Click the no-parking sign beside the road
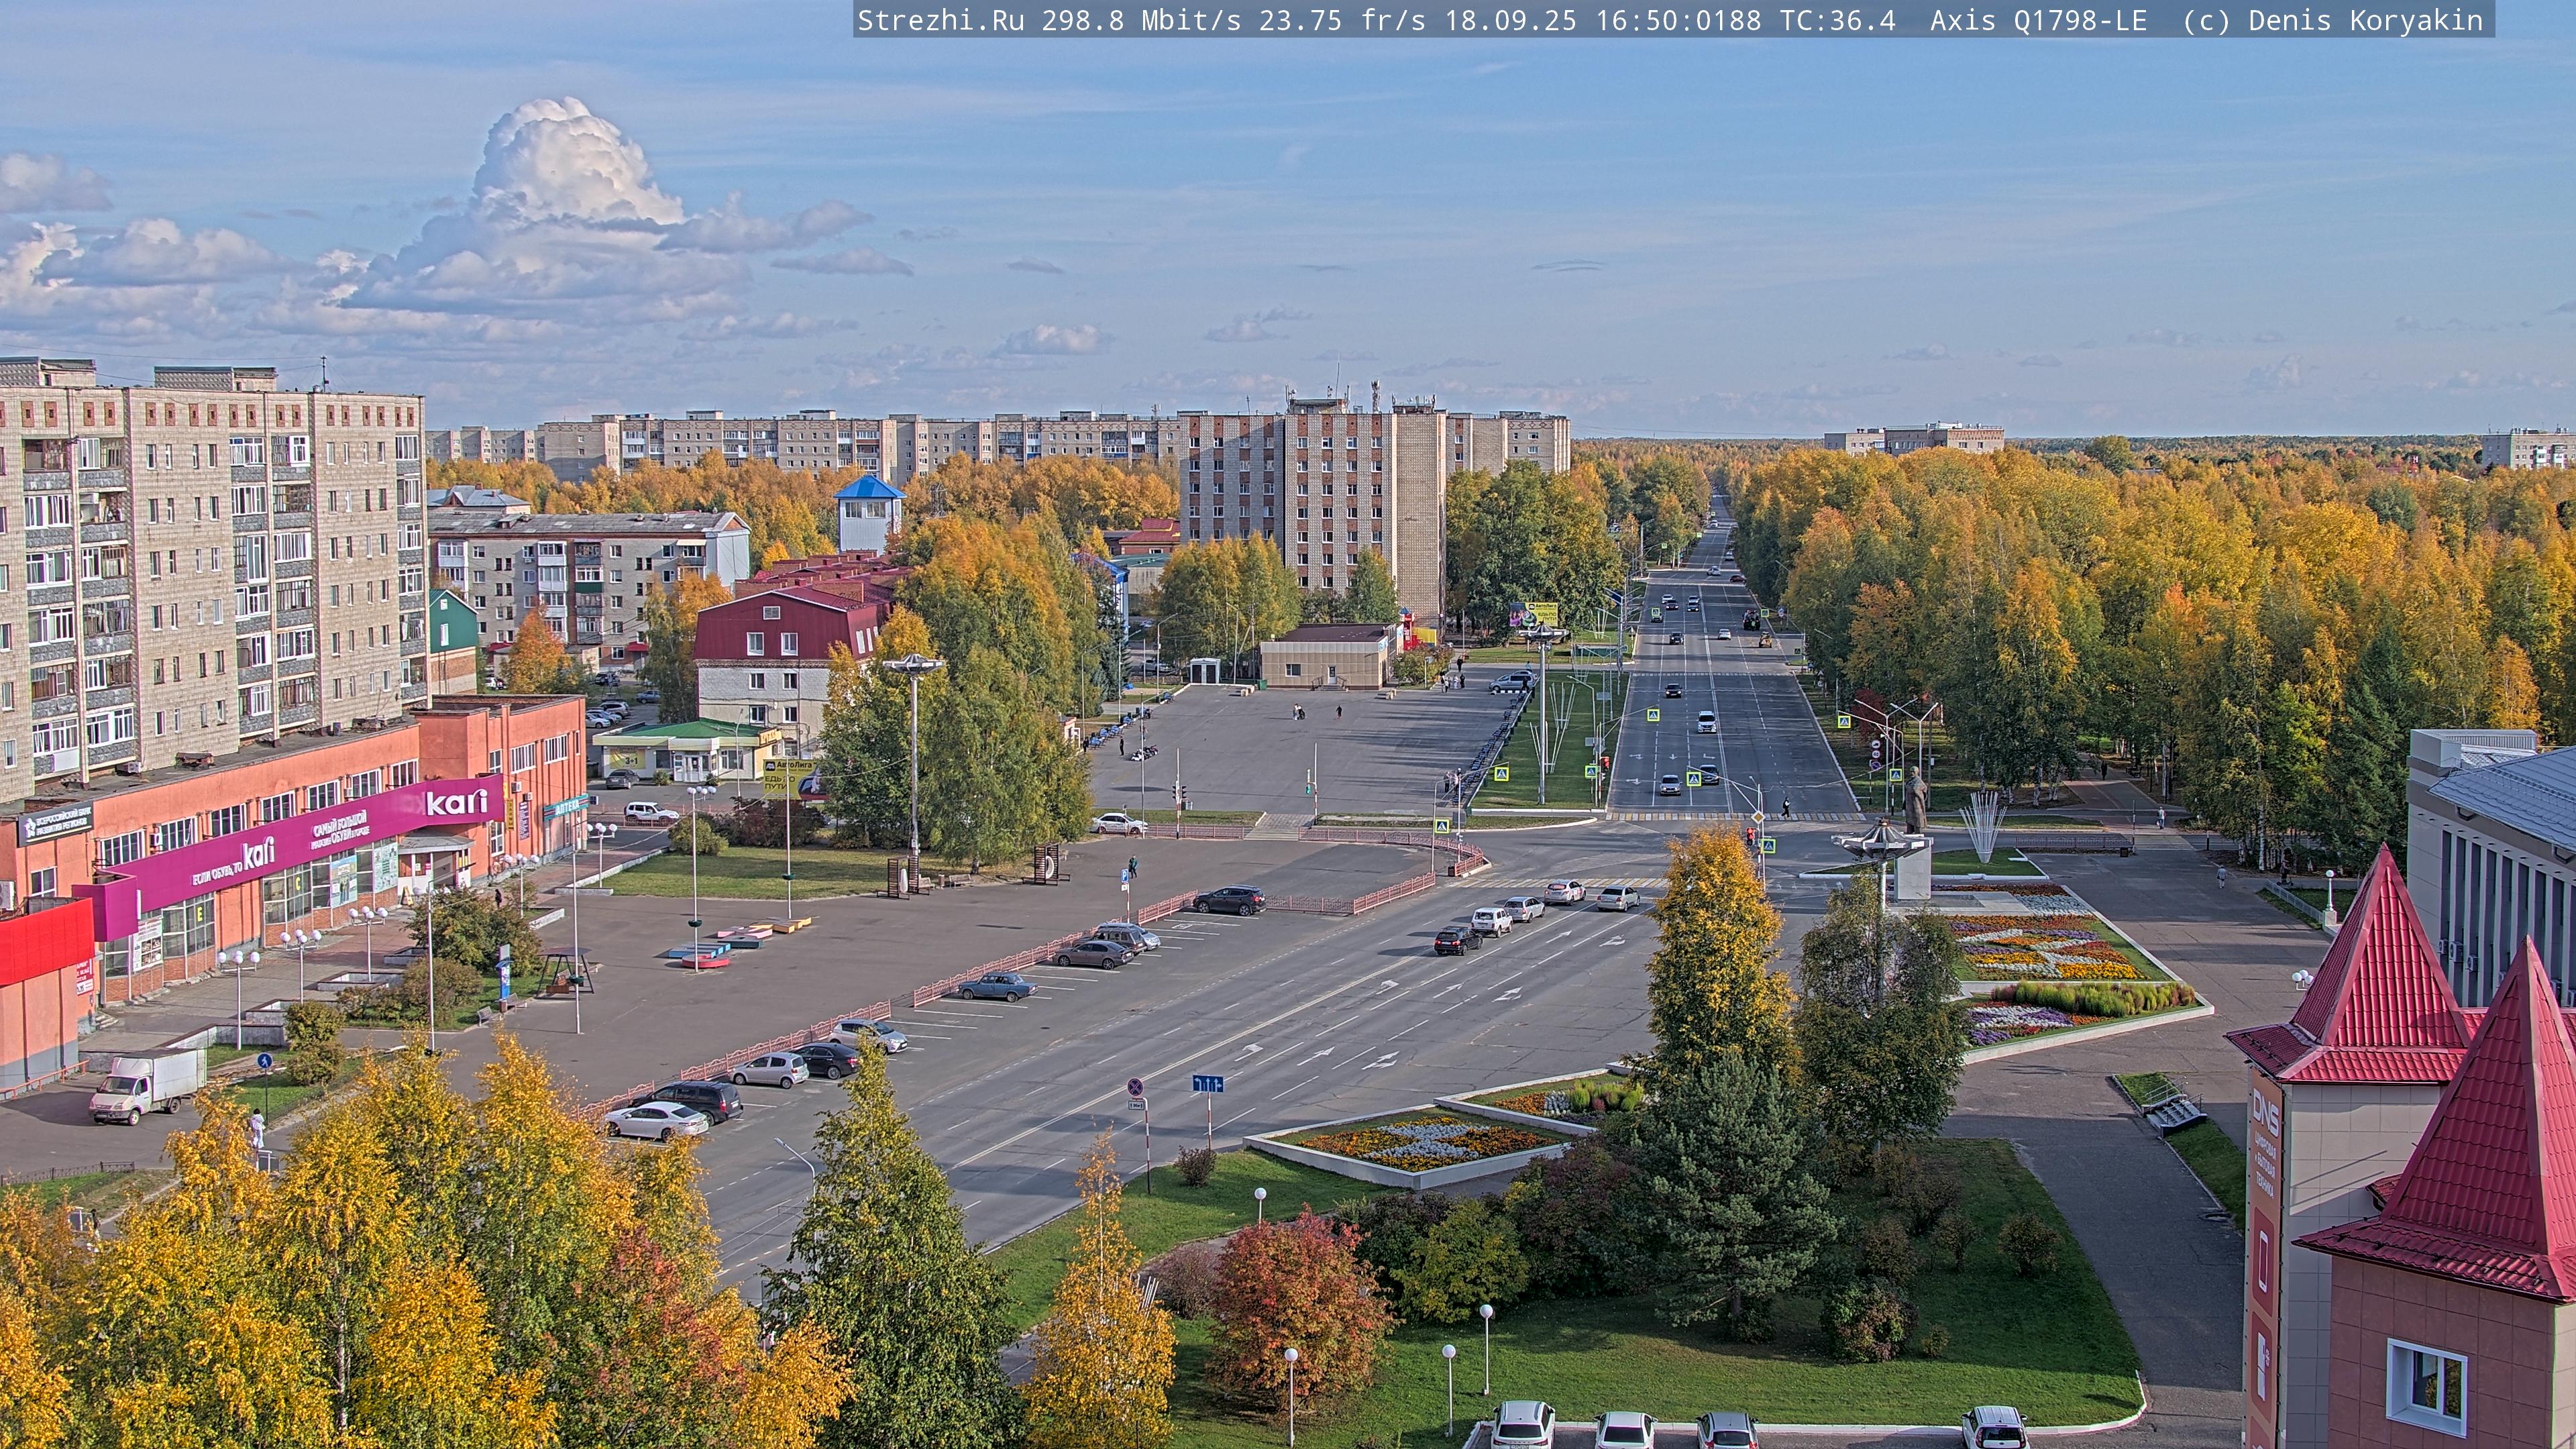 [1135, 1086]
